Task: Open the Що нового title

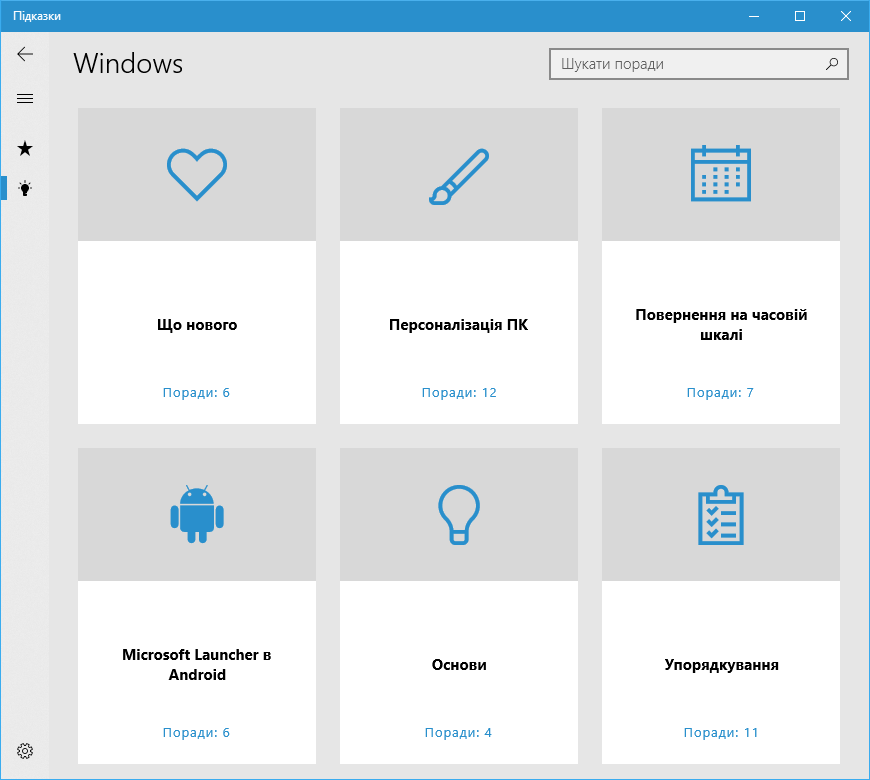Action: click(197, 325)
